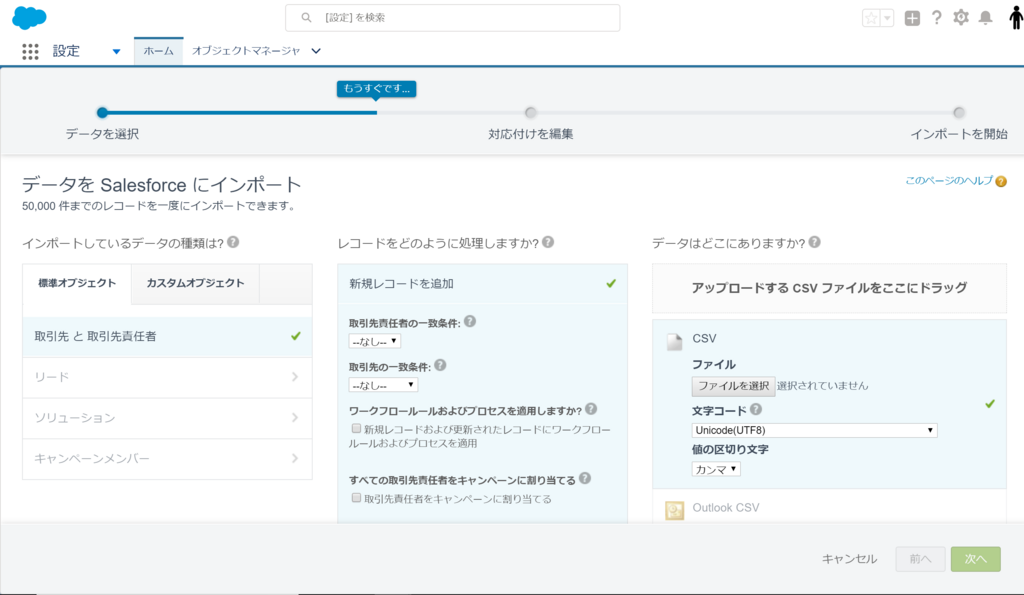Open the favorites list dropdown arrow
1024x595 pixels.
click(x=887, y=18)
